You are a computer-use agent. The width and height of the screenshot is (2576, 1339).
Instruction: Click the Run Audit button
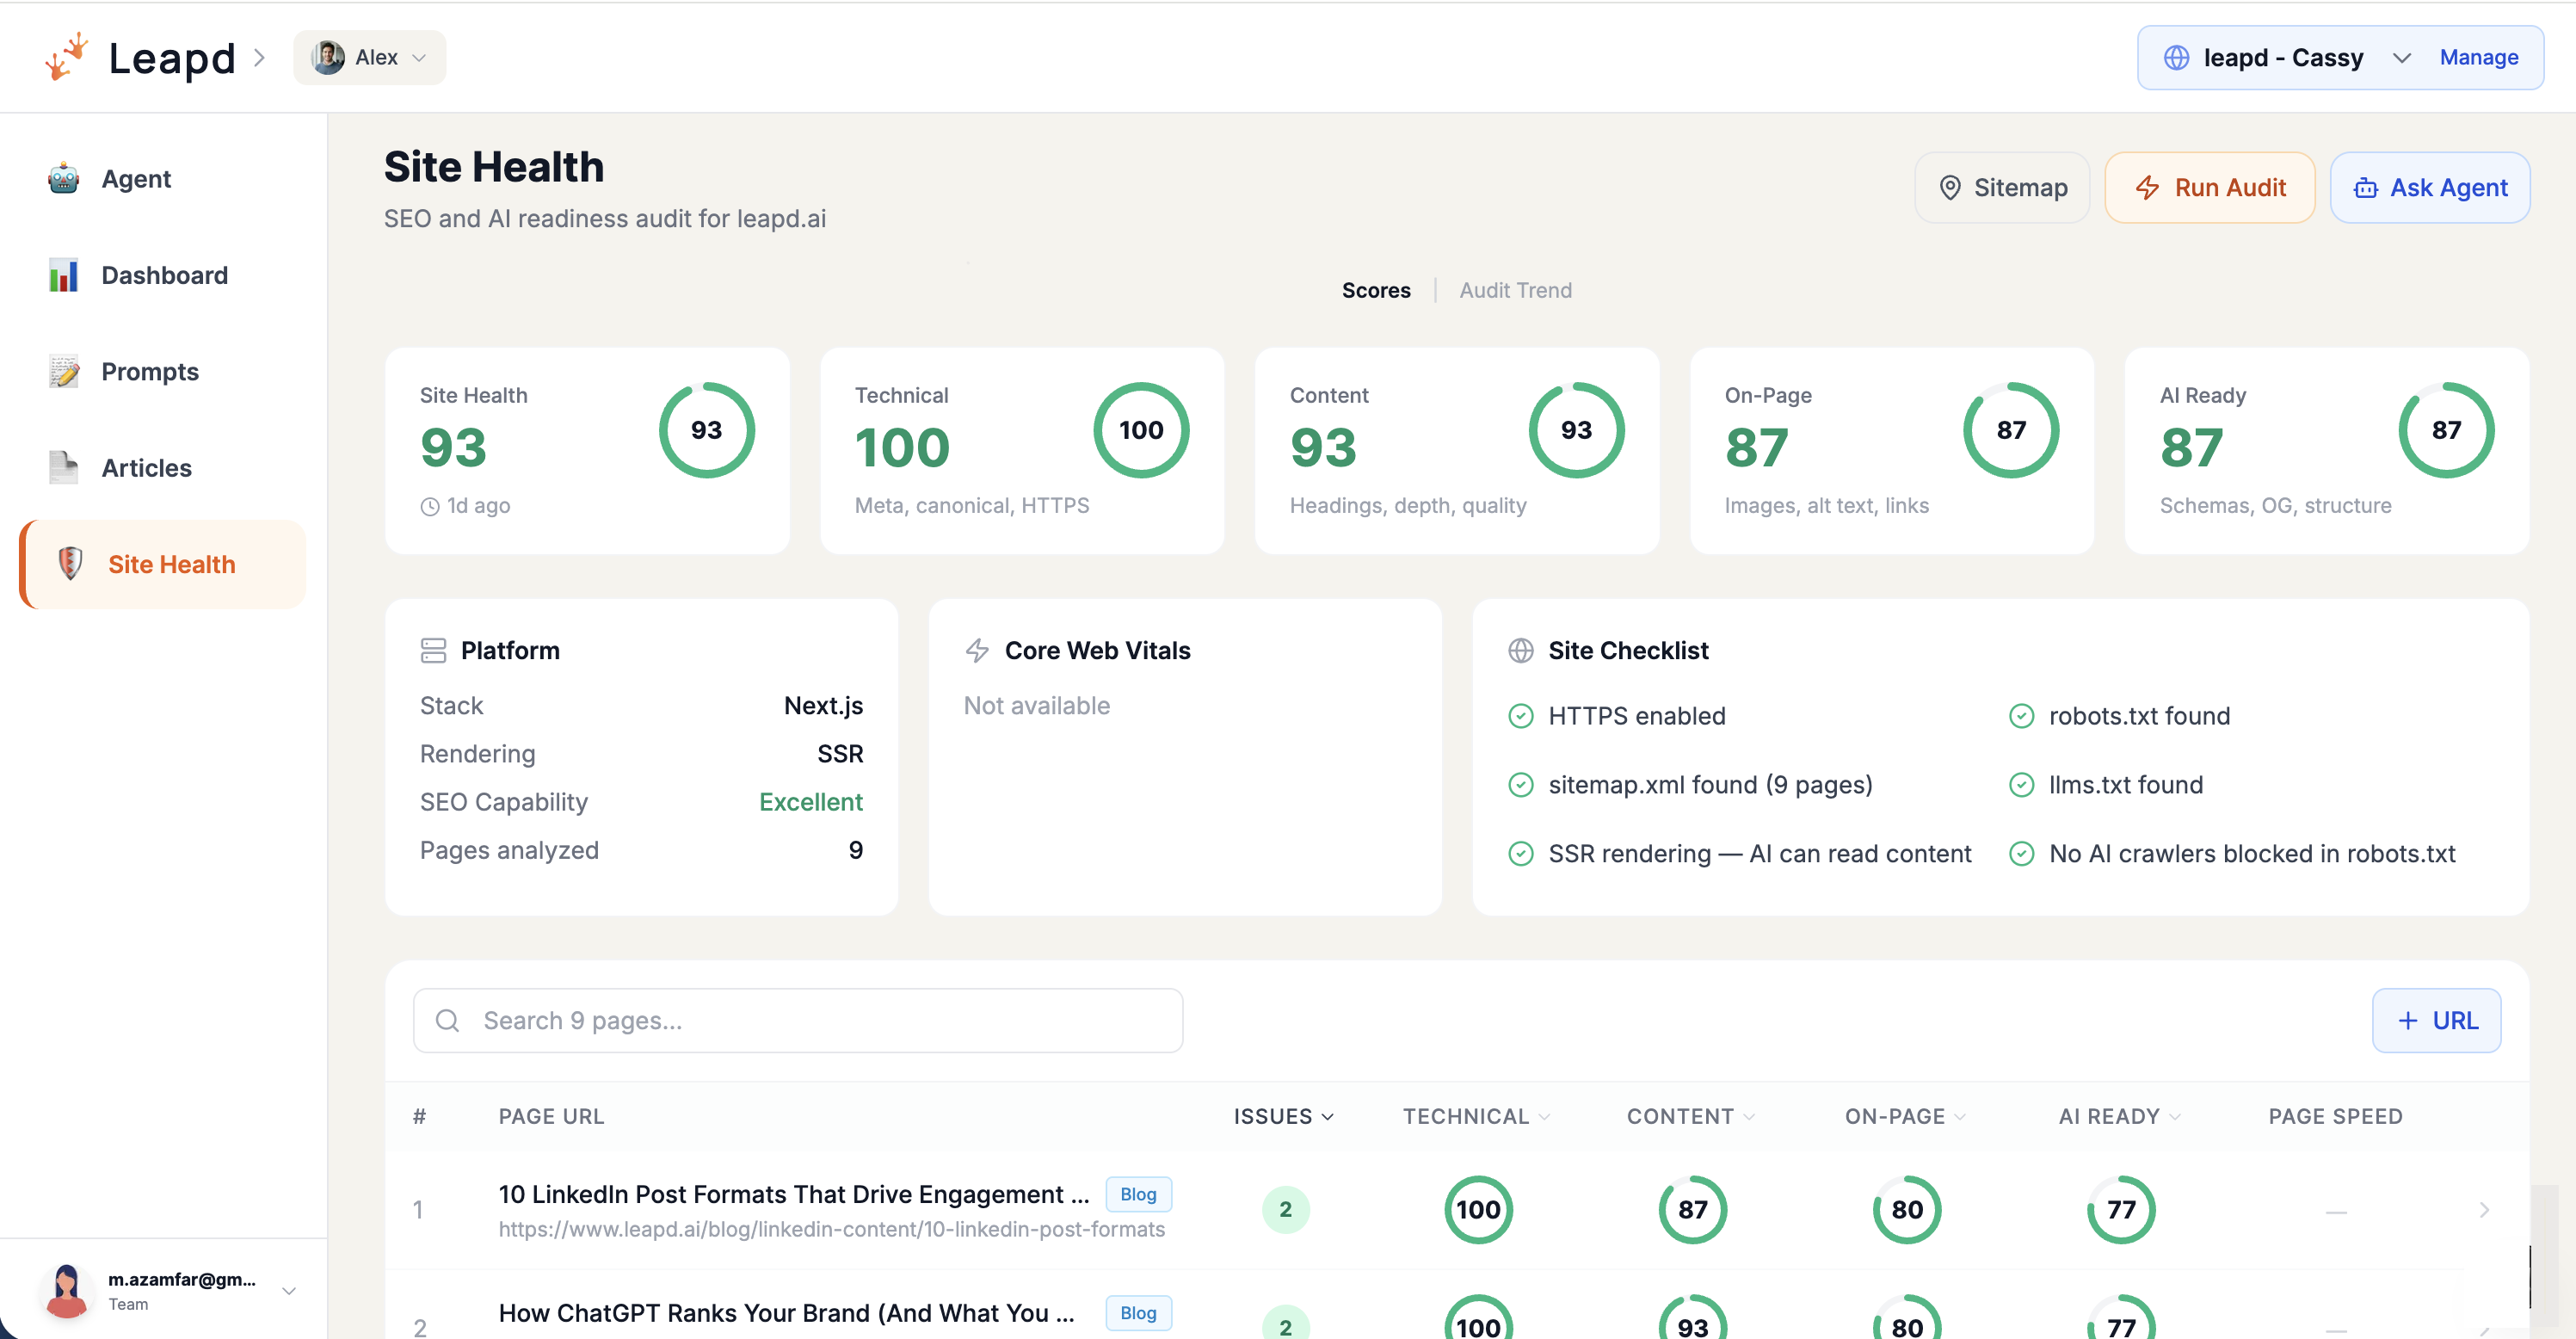2210,187
